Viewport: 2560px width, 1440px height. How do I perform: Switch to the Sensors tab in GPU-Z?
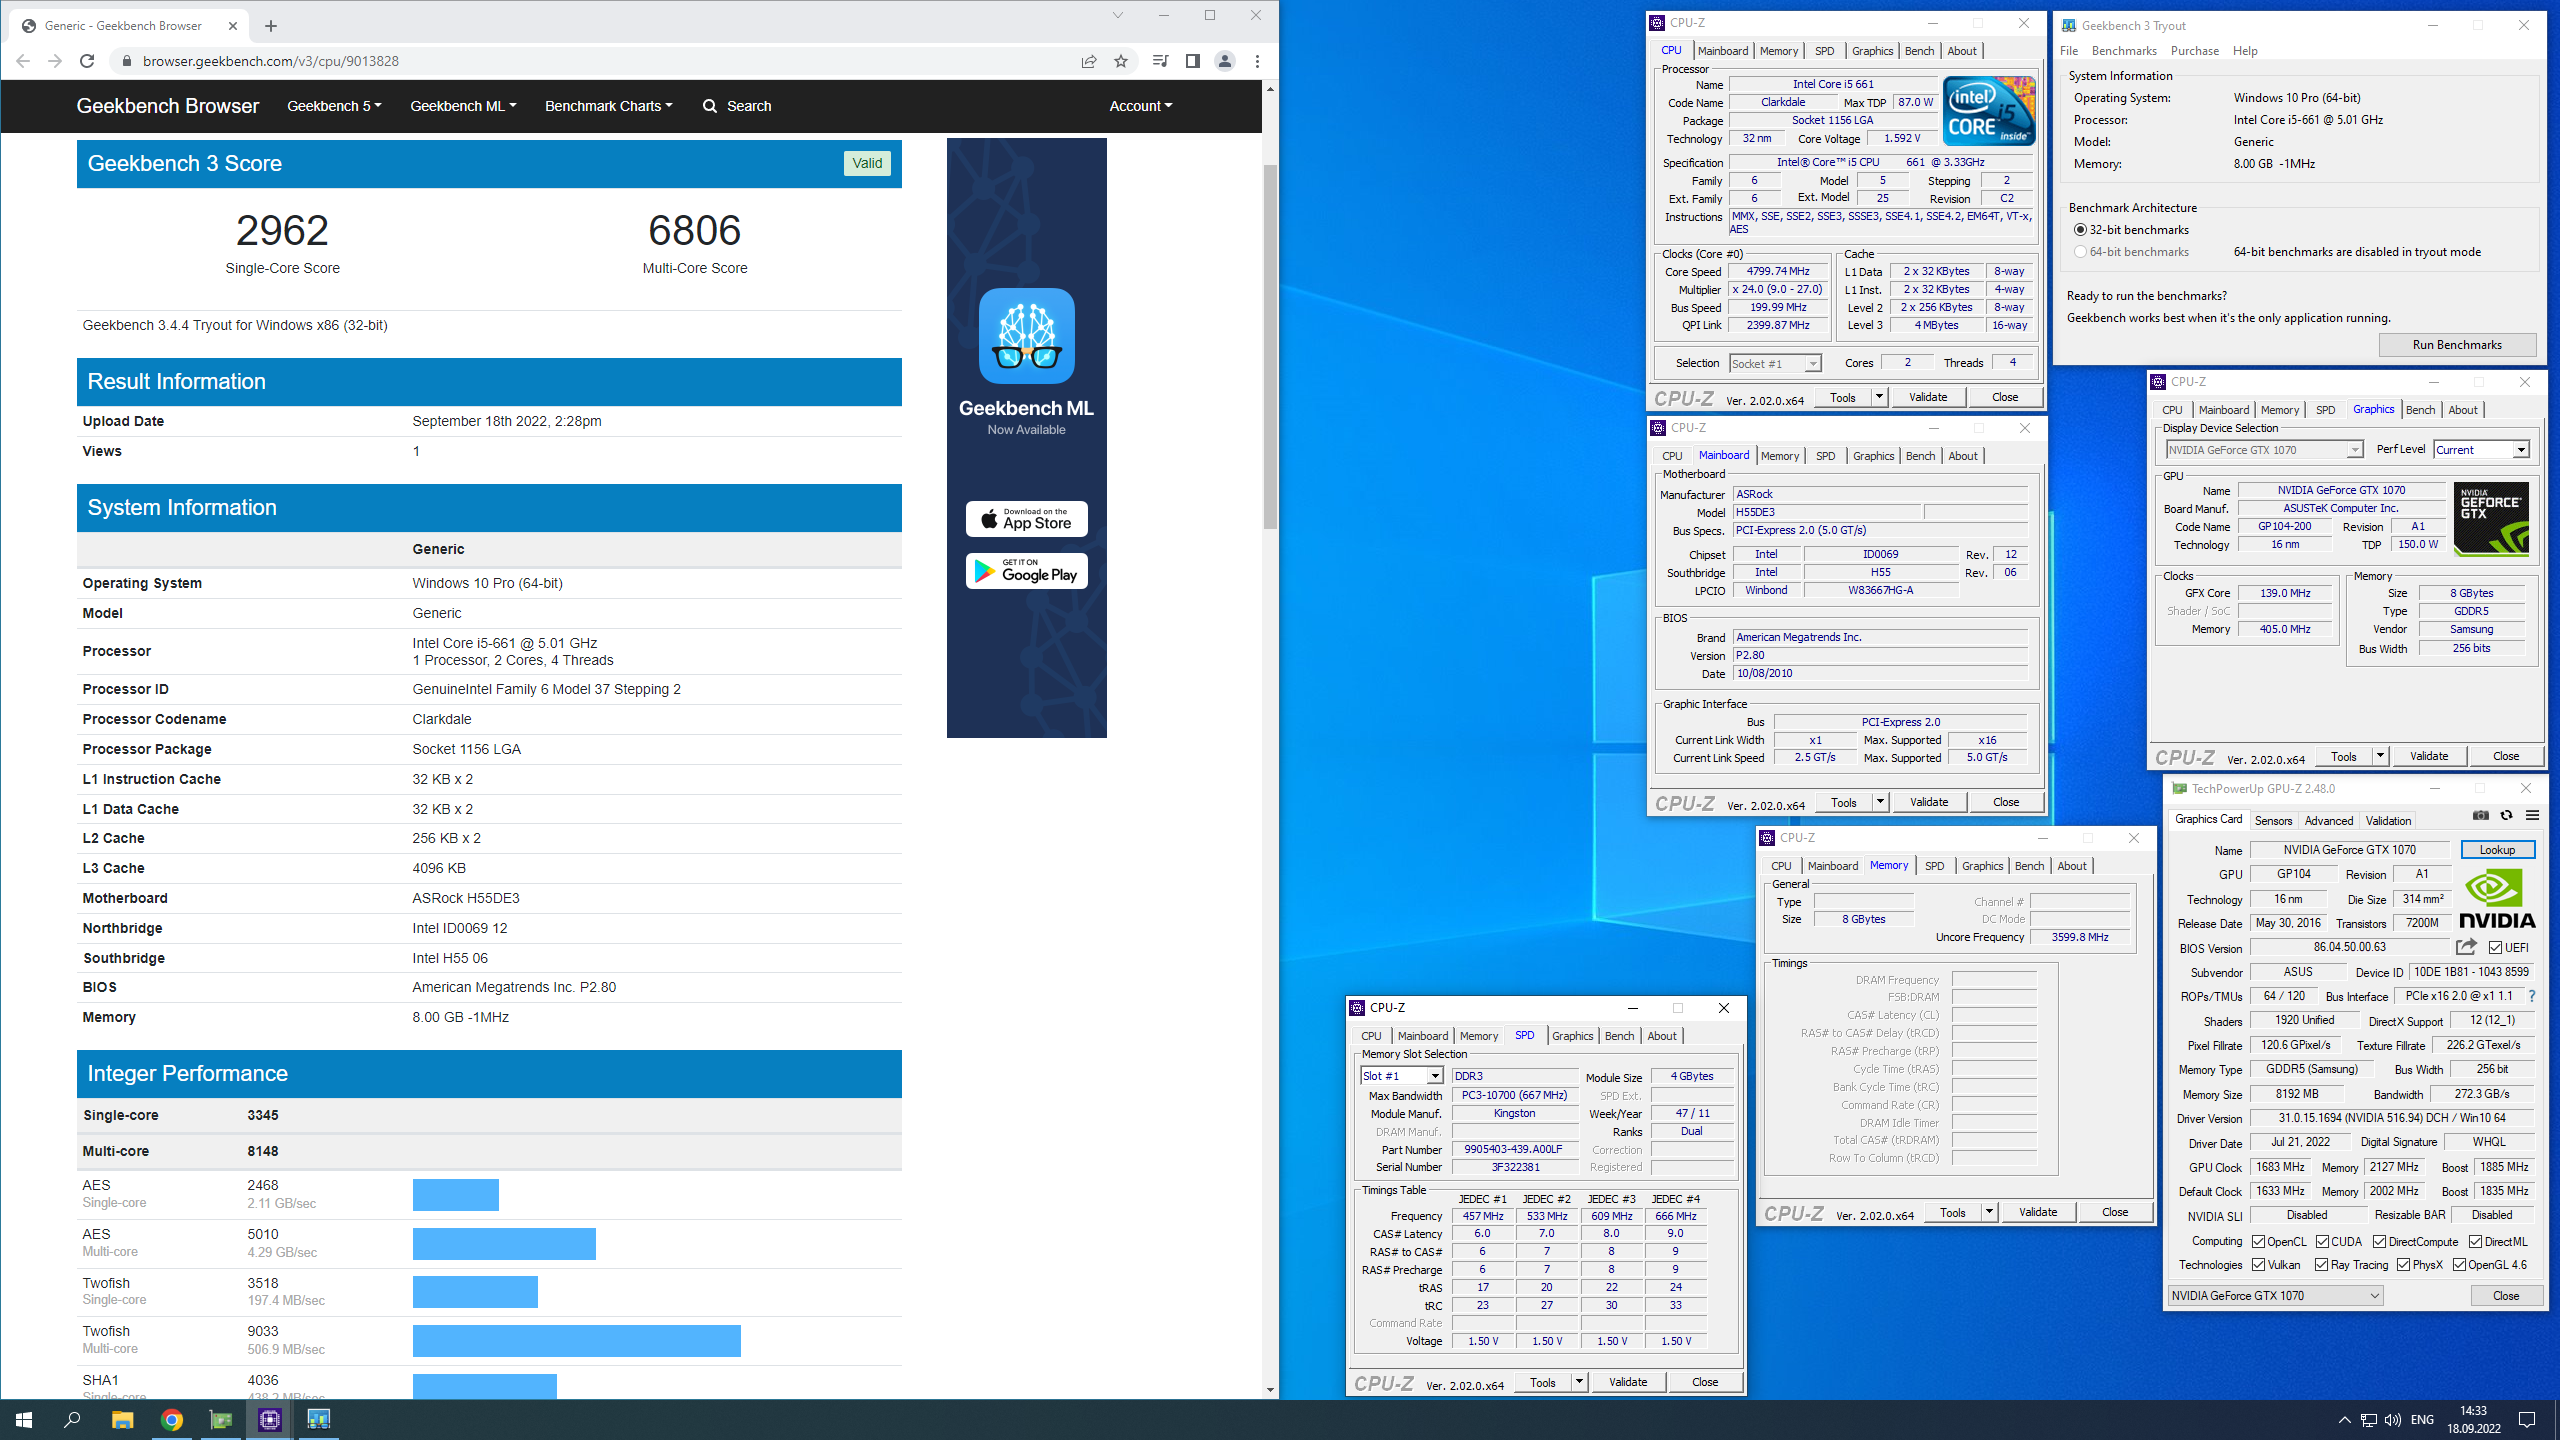click(x=2273, y=821)
